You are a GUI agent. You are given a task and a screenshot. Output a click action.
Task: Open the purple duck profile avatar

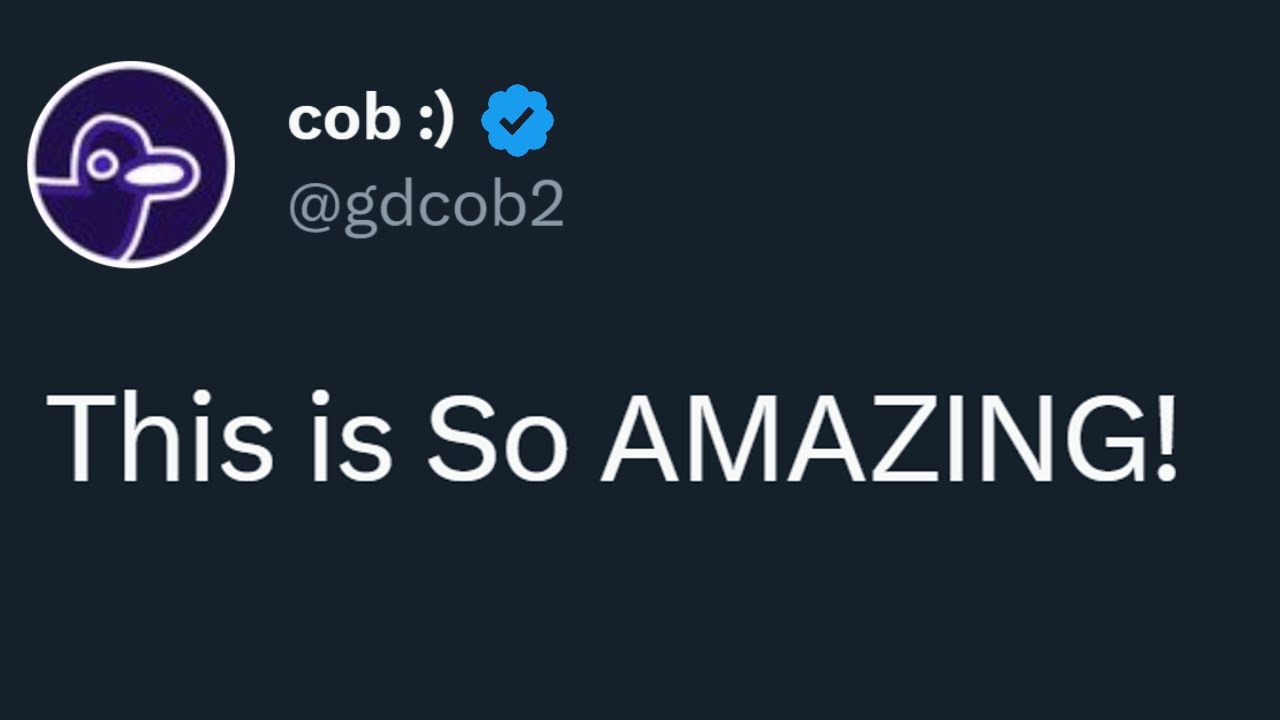131,164
